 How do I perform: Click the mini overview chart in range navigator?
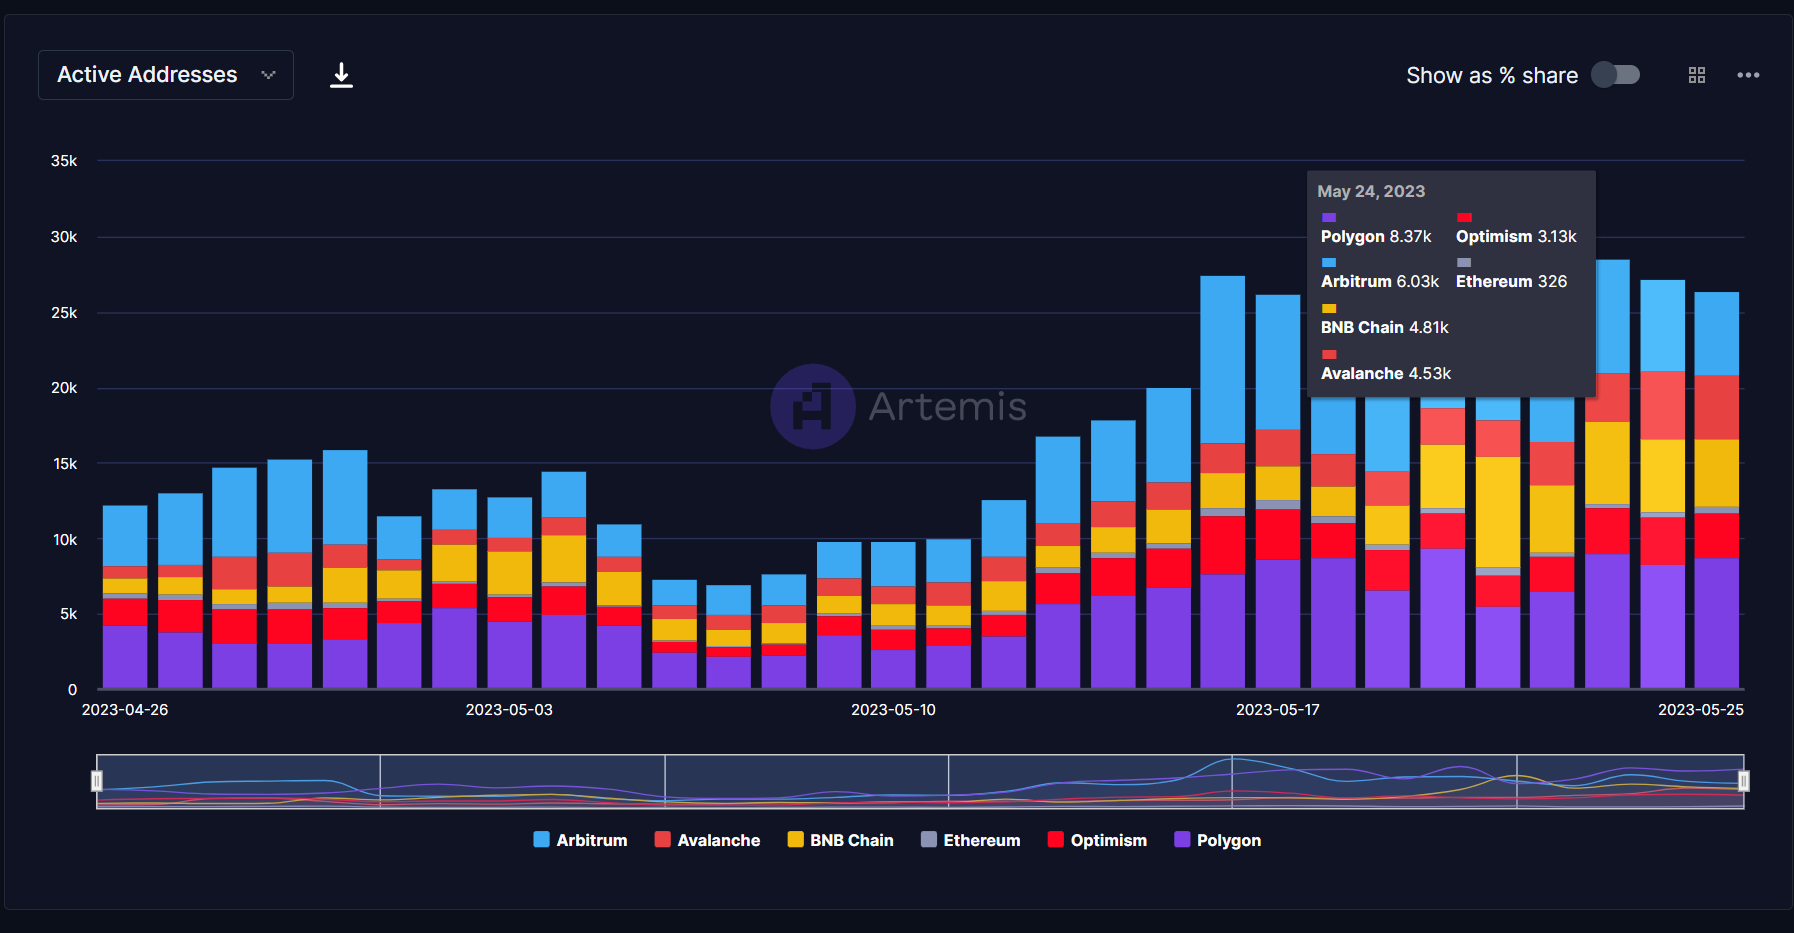920,781
